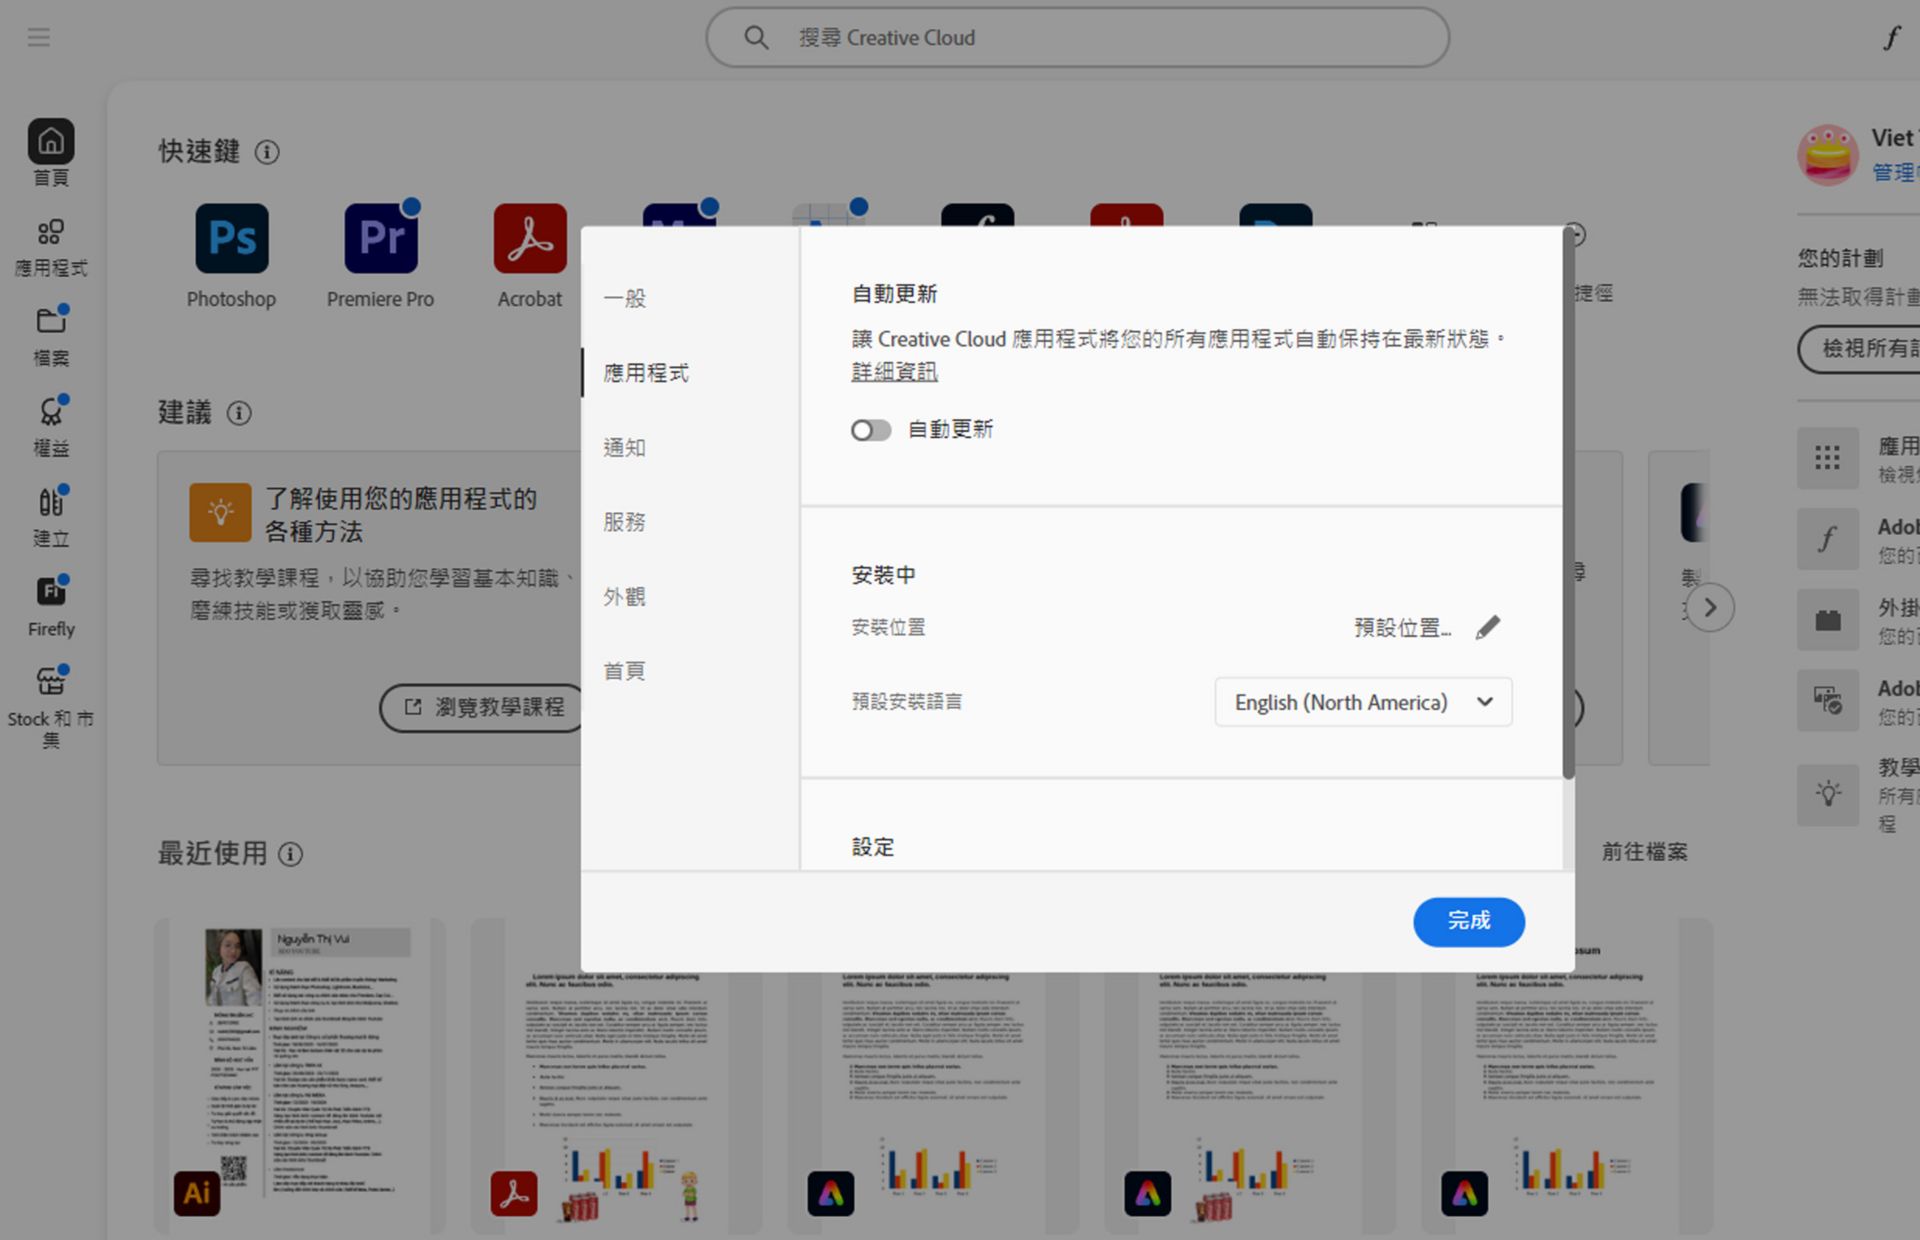Open the 檔案 files sidebar icon
This screenshot has height=1240, width=1920.
point(51,322)
